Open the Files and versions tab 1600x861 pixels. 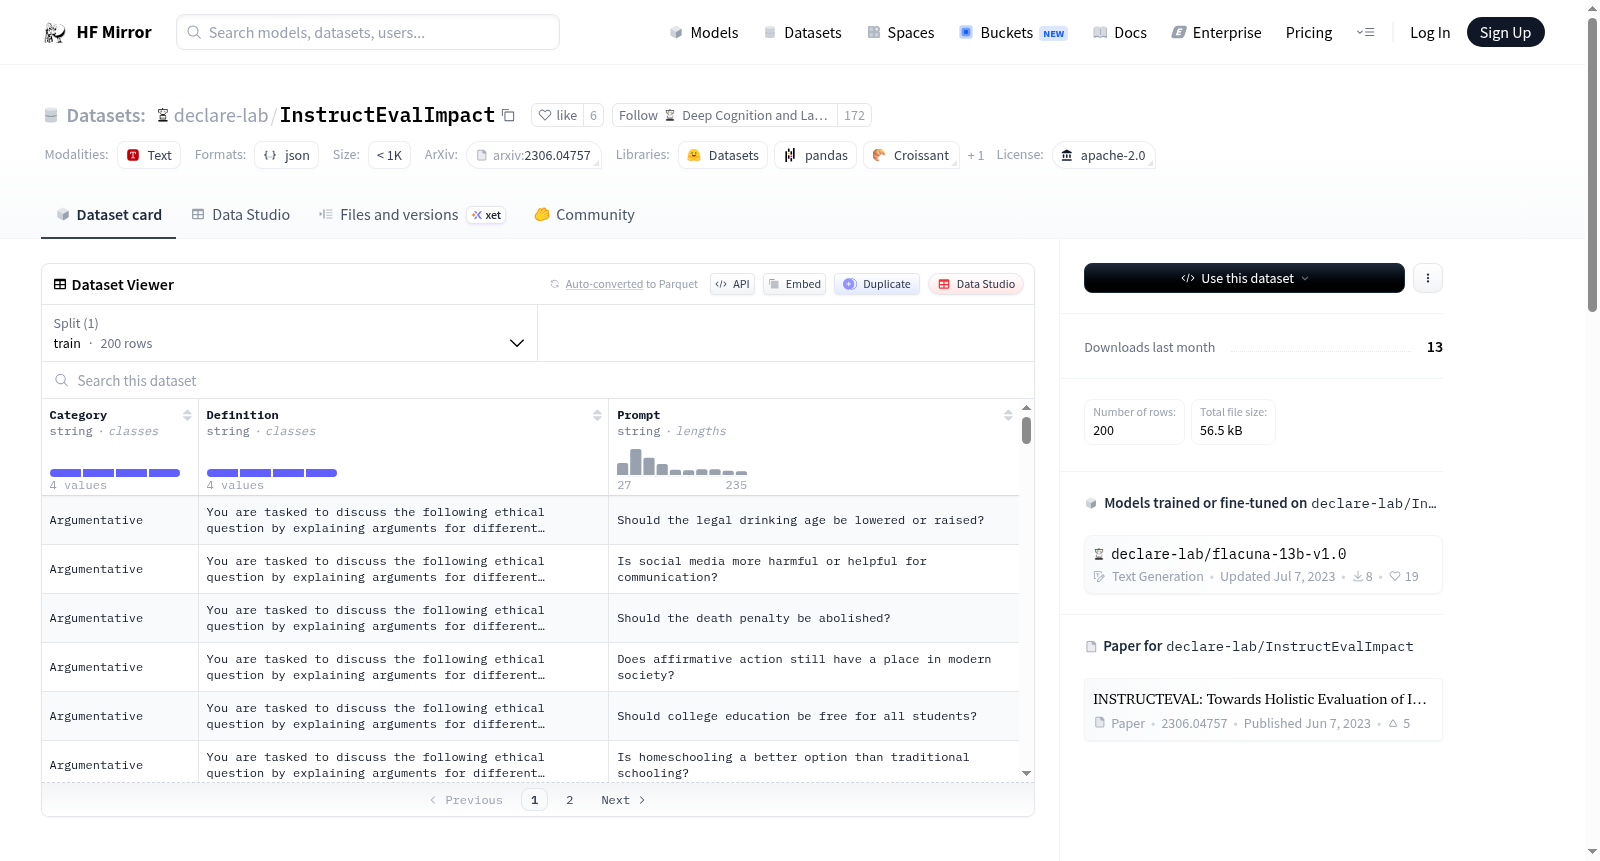click(x=412, y=215)
